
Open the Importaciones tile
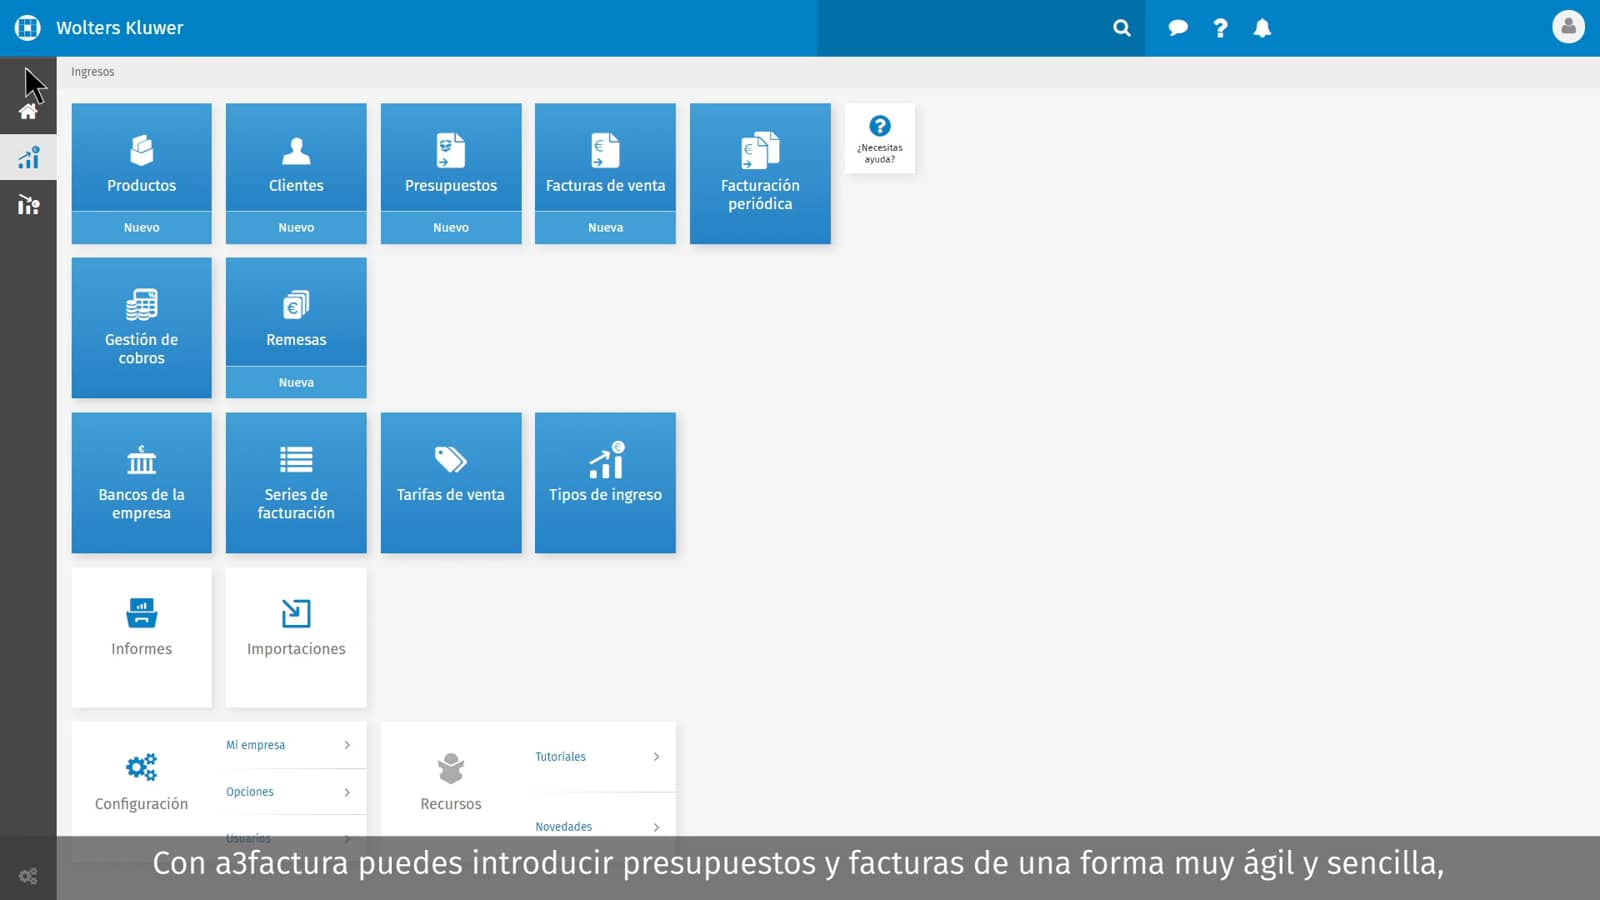[296, 637]
